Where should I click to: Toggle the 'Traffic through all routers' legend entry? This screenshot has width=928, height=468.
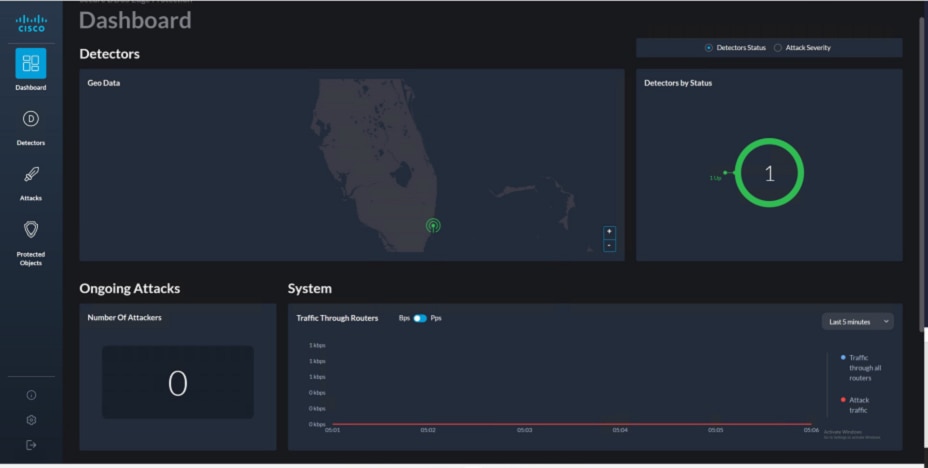click(861, 367)
